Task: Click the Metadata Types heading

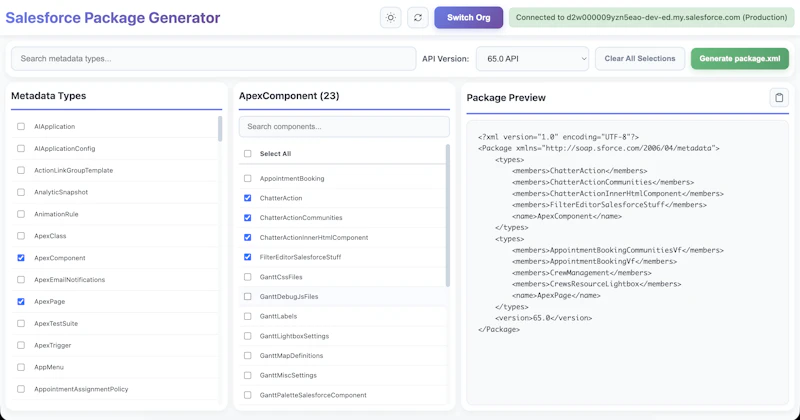Action: tap(48, 96)
